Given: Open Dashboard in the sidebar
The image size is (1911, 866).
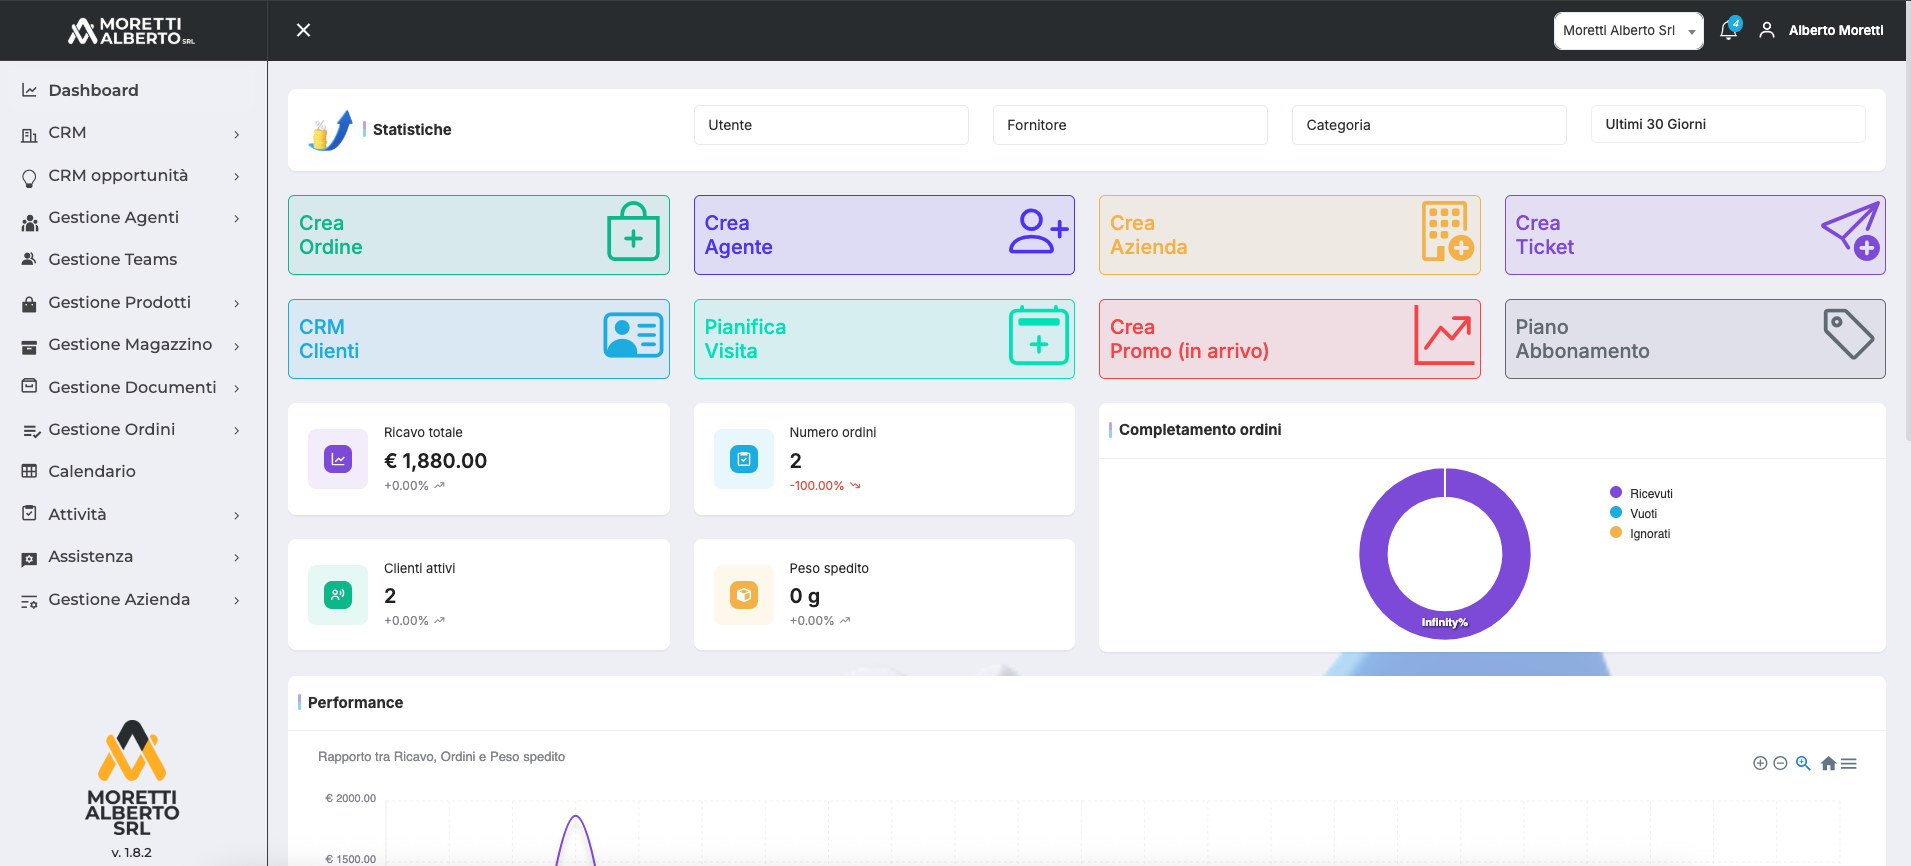Looking at the screenshot, I should tap(93, 90).
